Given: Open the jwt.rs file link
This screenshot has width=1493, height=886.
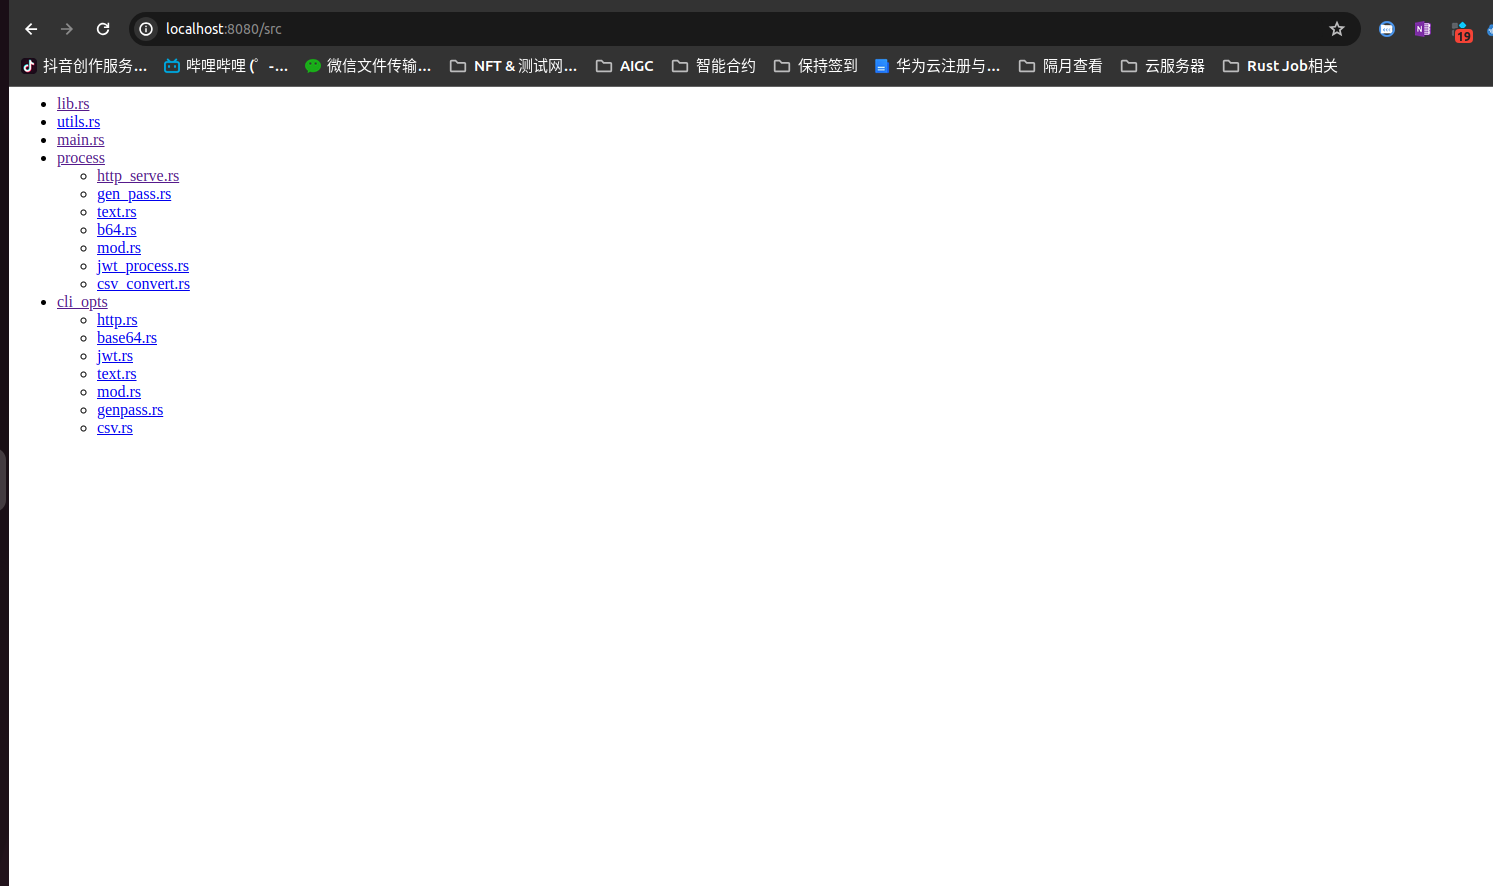Looking at the screenshot, I should (x=115, y=356).
